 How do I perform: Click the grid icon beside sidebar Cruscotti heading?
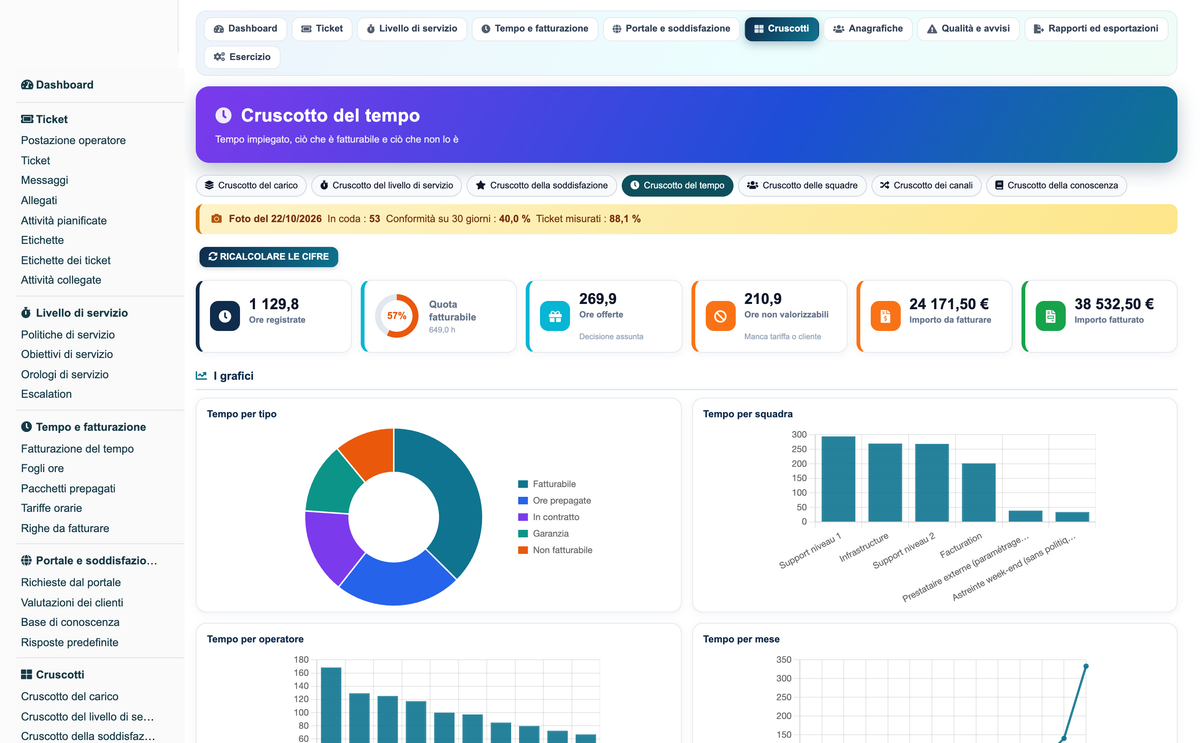[27, 675]
